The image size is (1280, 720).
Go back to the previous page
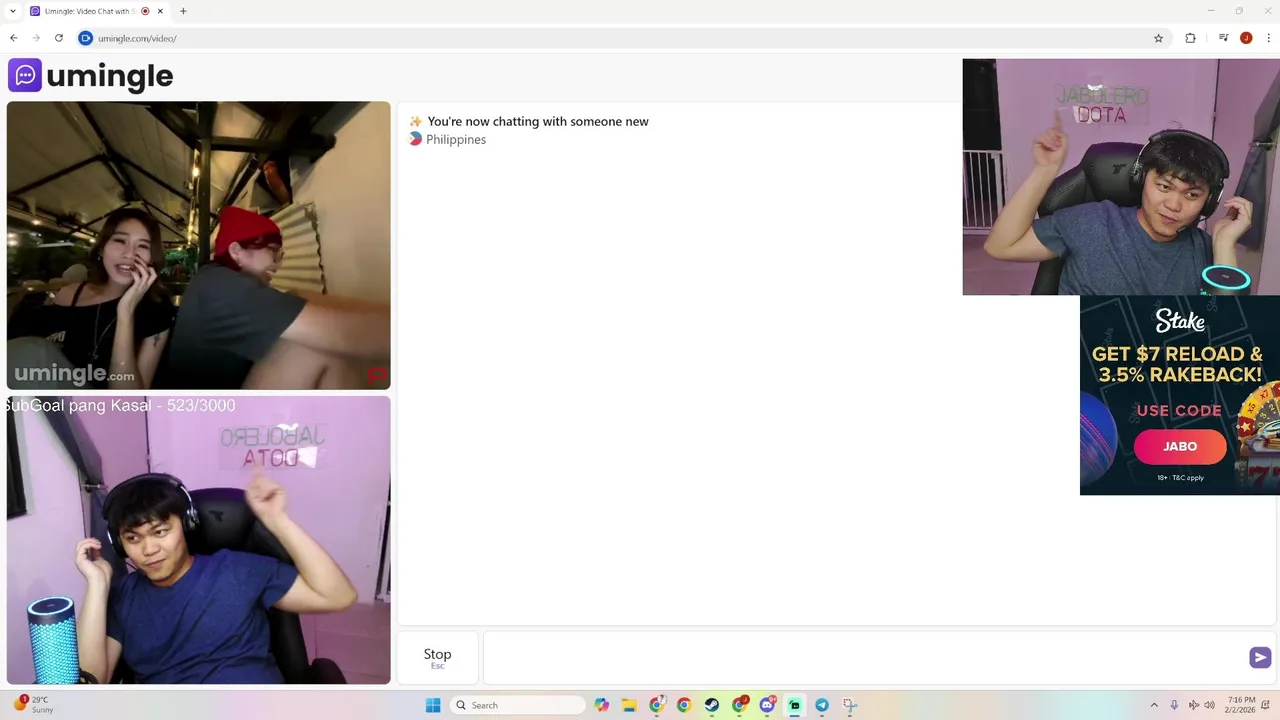pos(14,38)
